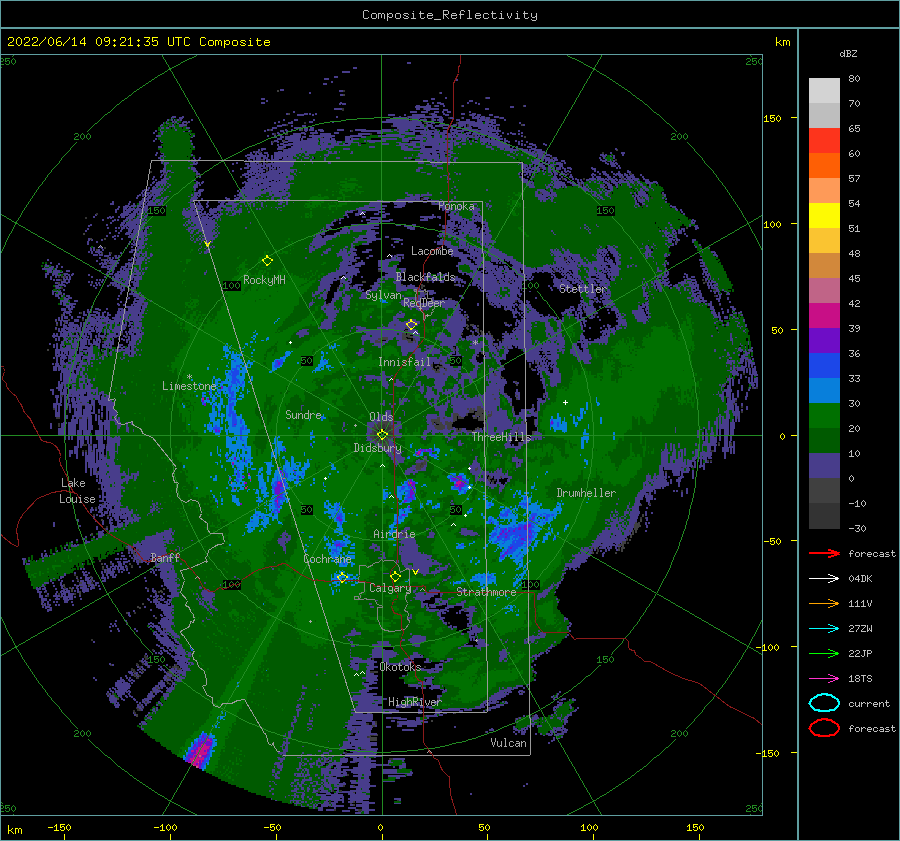Click the Cochrane town label
The image size is (900, 841).
(327, 559)
